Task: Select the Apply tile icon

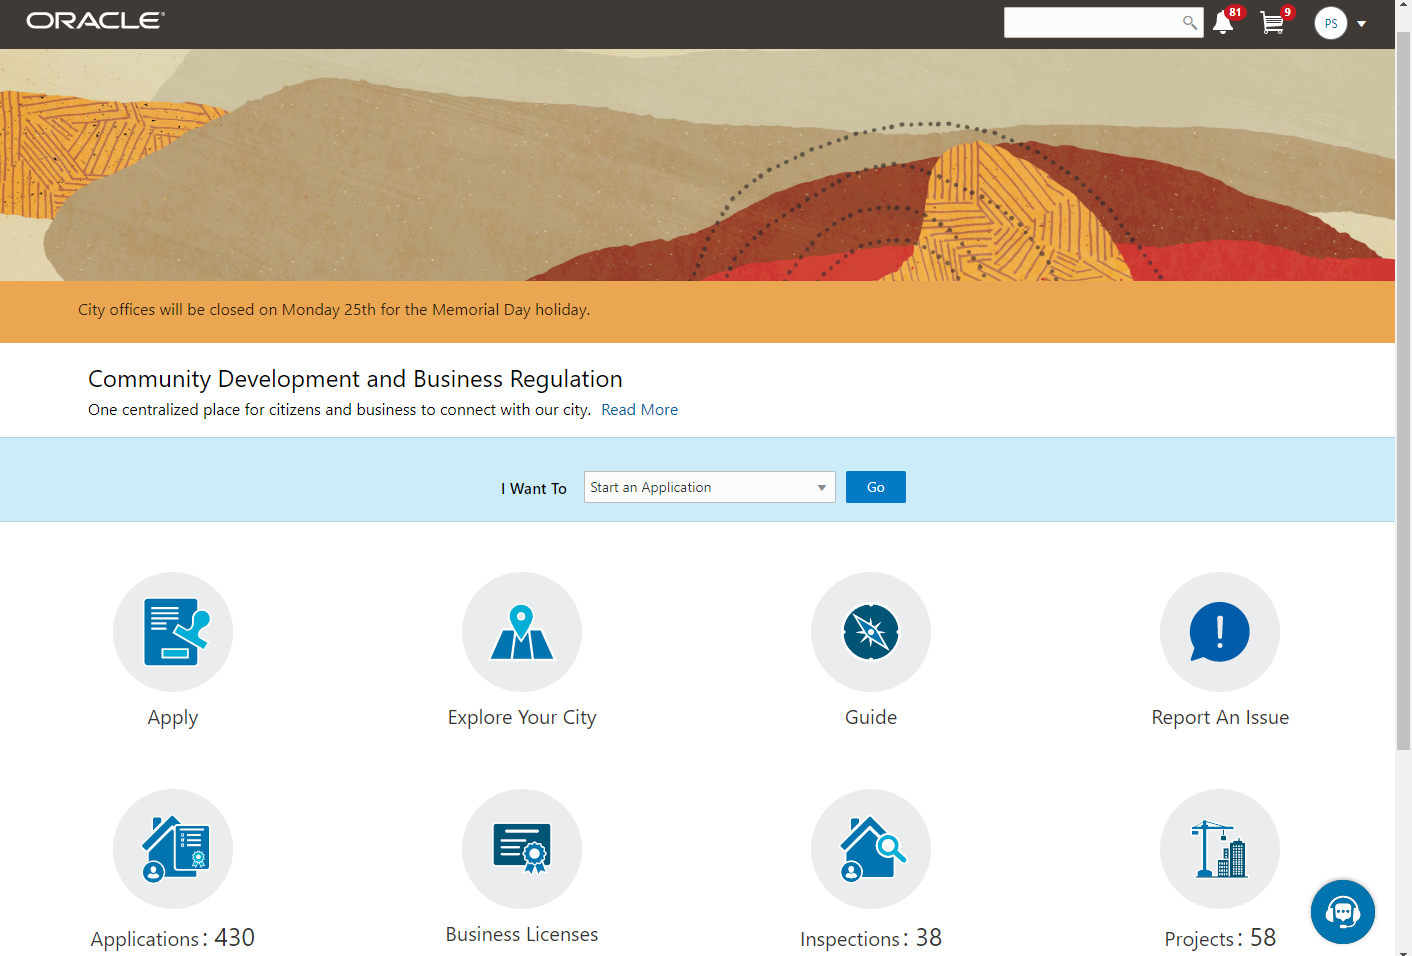Action: pos(173,632)
